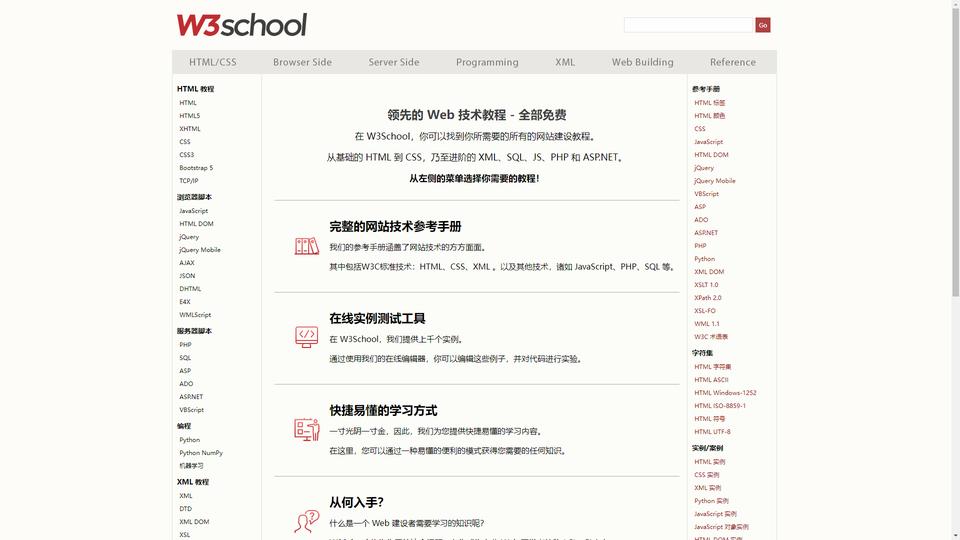This screenshot has height=540, width=960.
Task: Open XHTML tutorial link
Action: pyautogui.click(x=190, y=129)
